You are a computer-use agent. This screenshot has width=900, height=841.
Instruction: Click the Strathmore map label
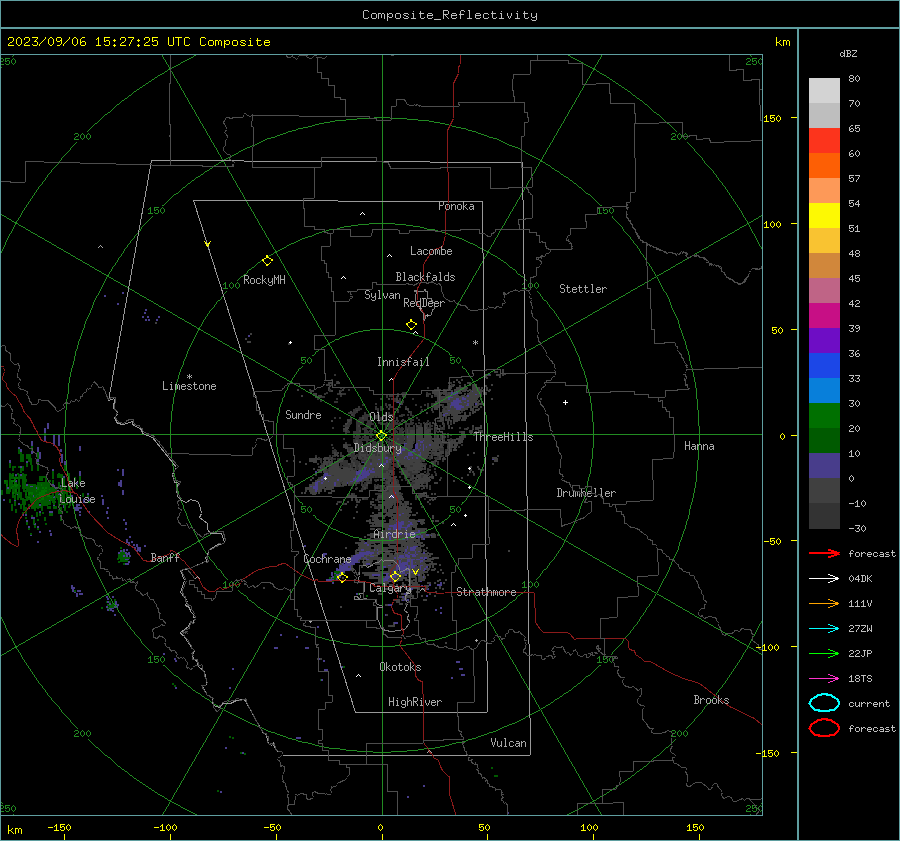pyautogui.click(x=486, y=592)
